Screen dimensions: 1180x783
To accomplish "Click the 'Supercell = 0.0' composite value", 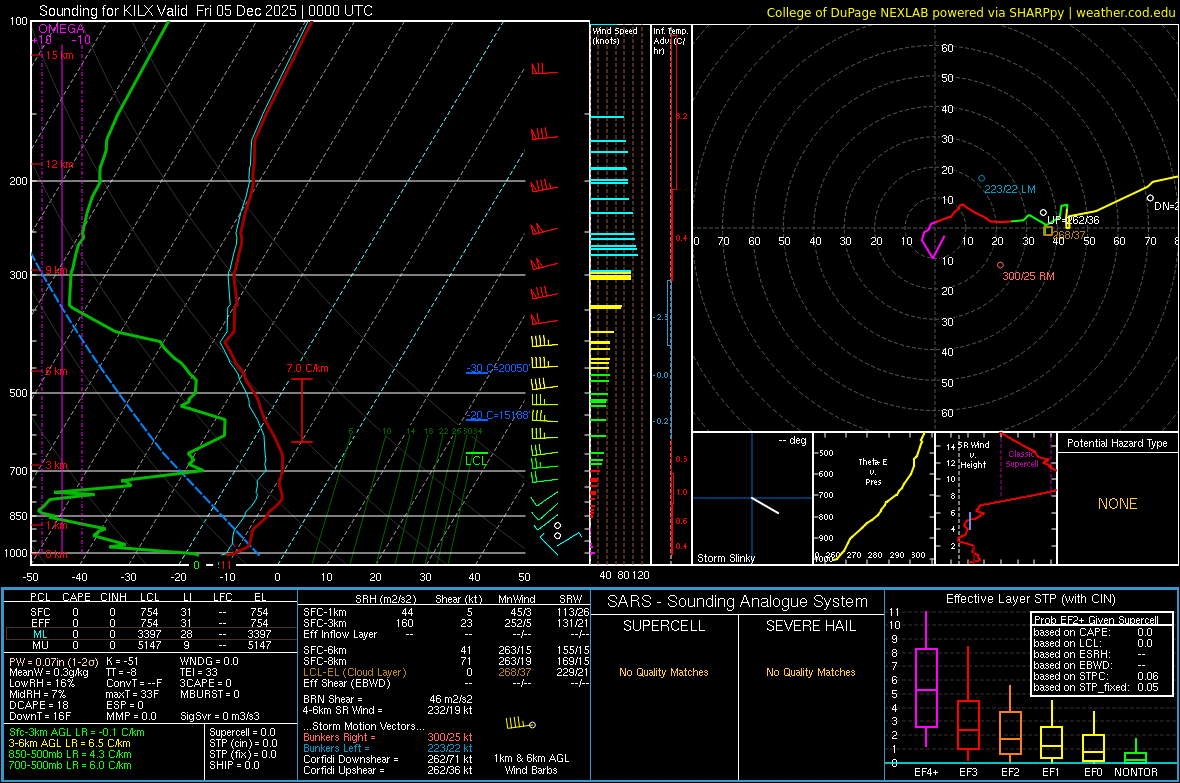I will pyautogui.click(x=242, y=733).
